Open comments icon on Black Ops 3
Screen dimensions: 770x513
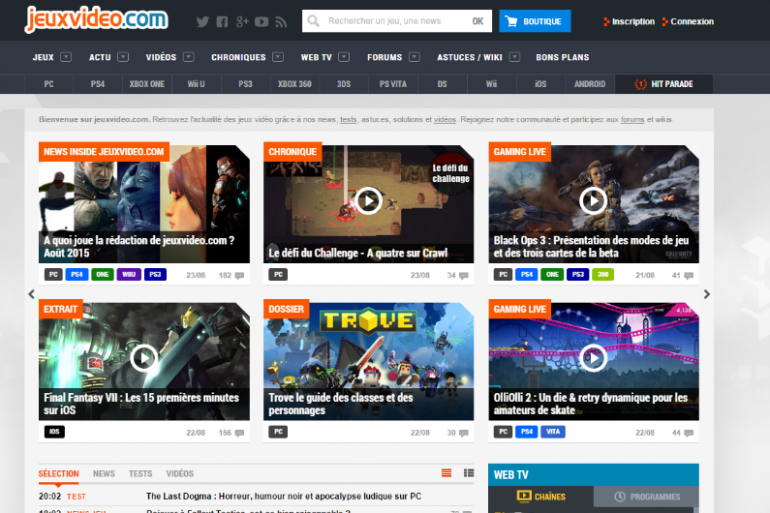click(689, 276)
